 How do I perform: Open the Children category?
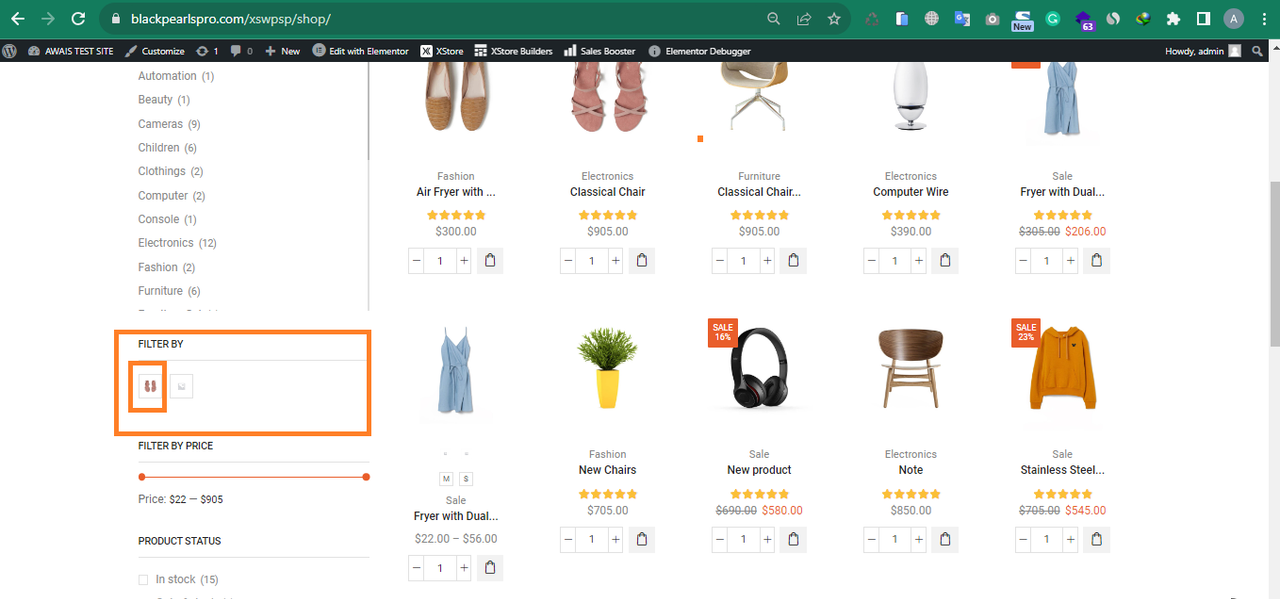coord(159,148)
